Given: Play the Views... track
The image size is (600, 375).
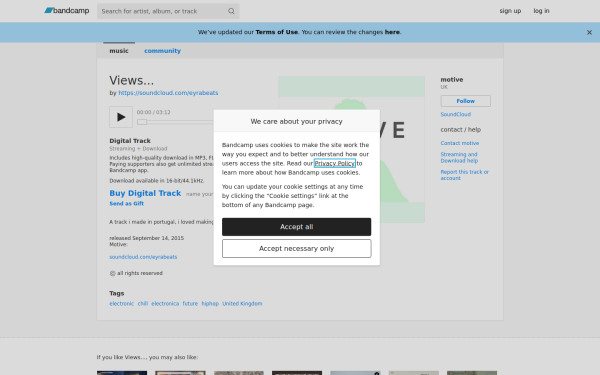Looking at the screenshot, I should [x=121, y=117].
